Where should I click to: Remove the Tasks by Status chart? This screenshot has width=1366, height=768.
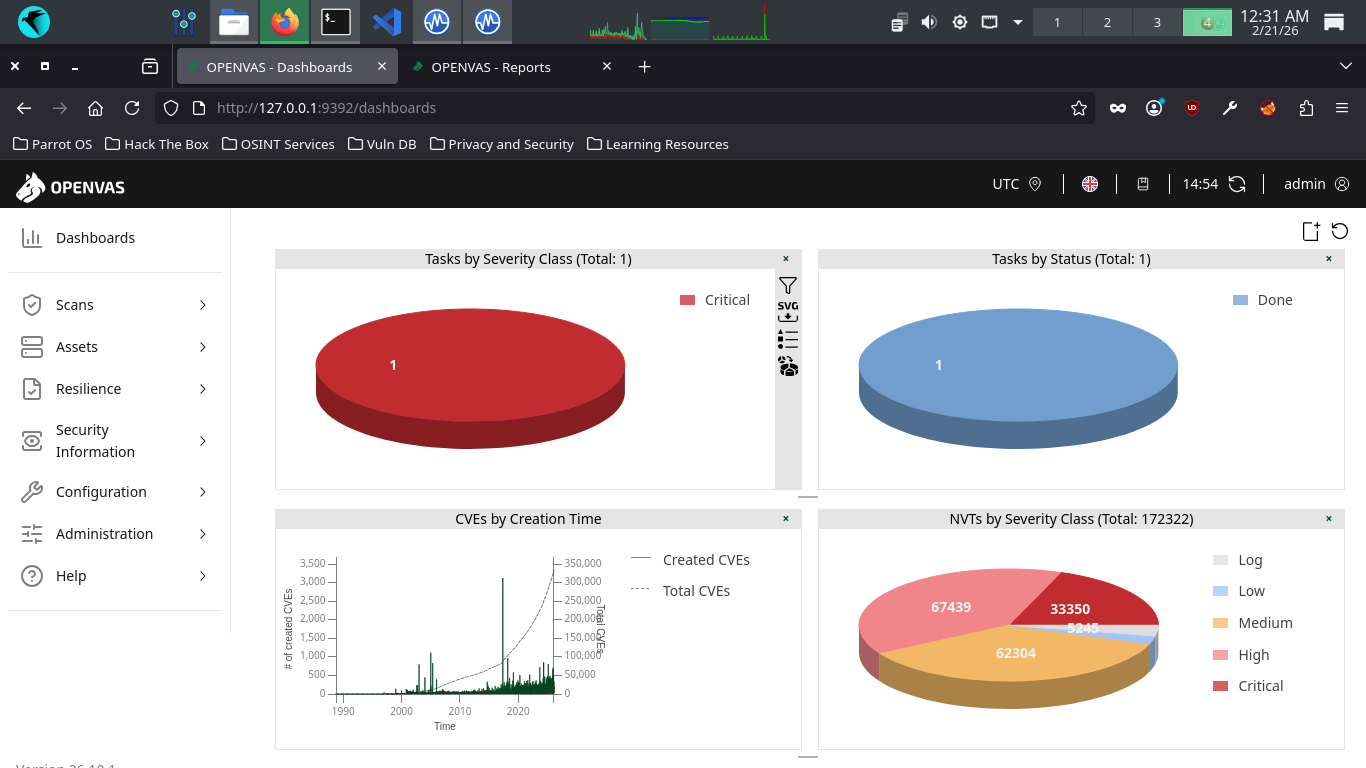click(1329, 259)
